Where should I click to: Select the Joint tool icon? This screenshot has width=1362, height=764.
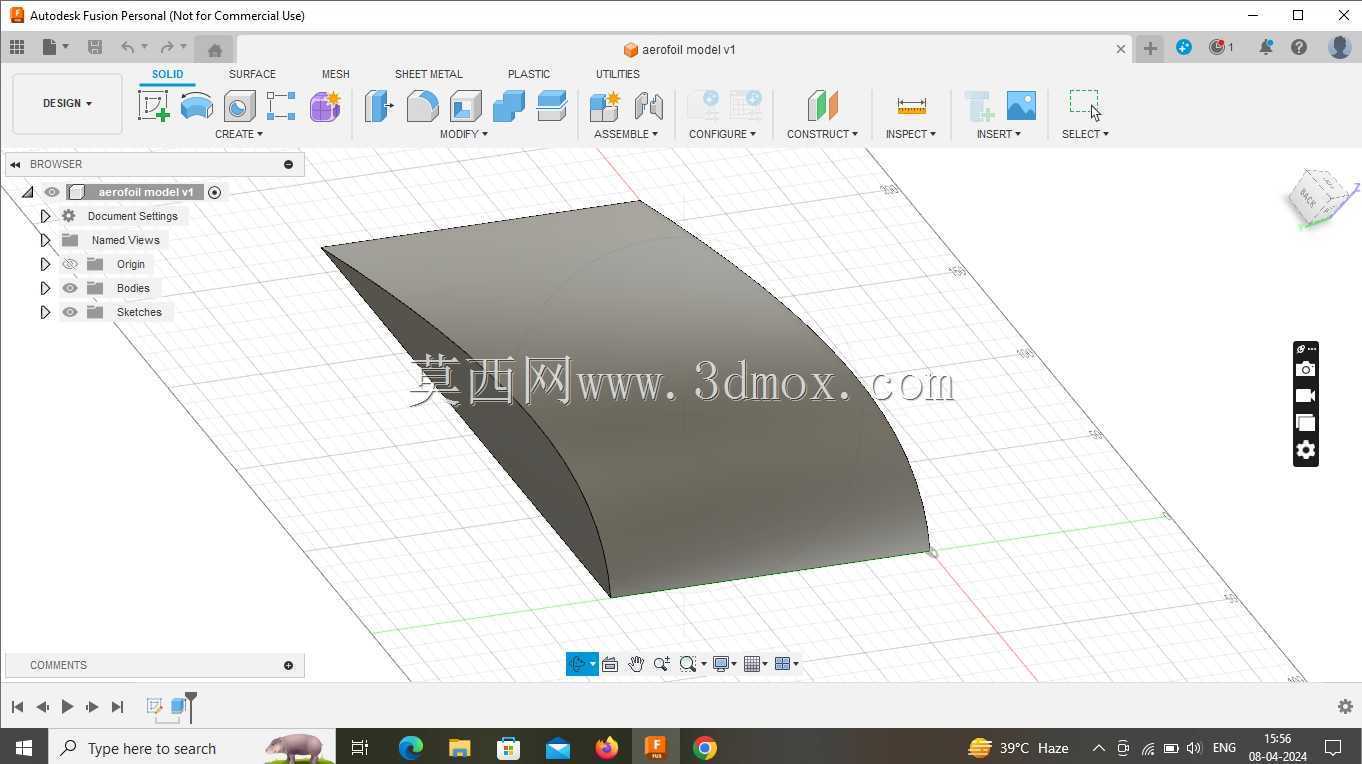pos(648,106)
